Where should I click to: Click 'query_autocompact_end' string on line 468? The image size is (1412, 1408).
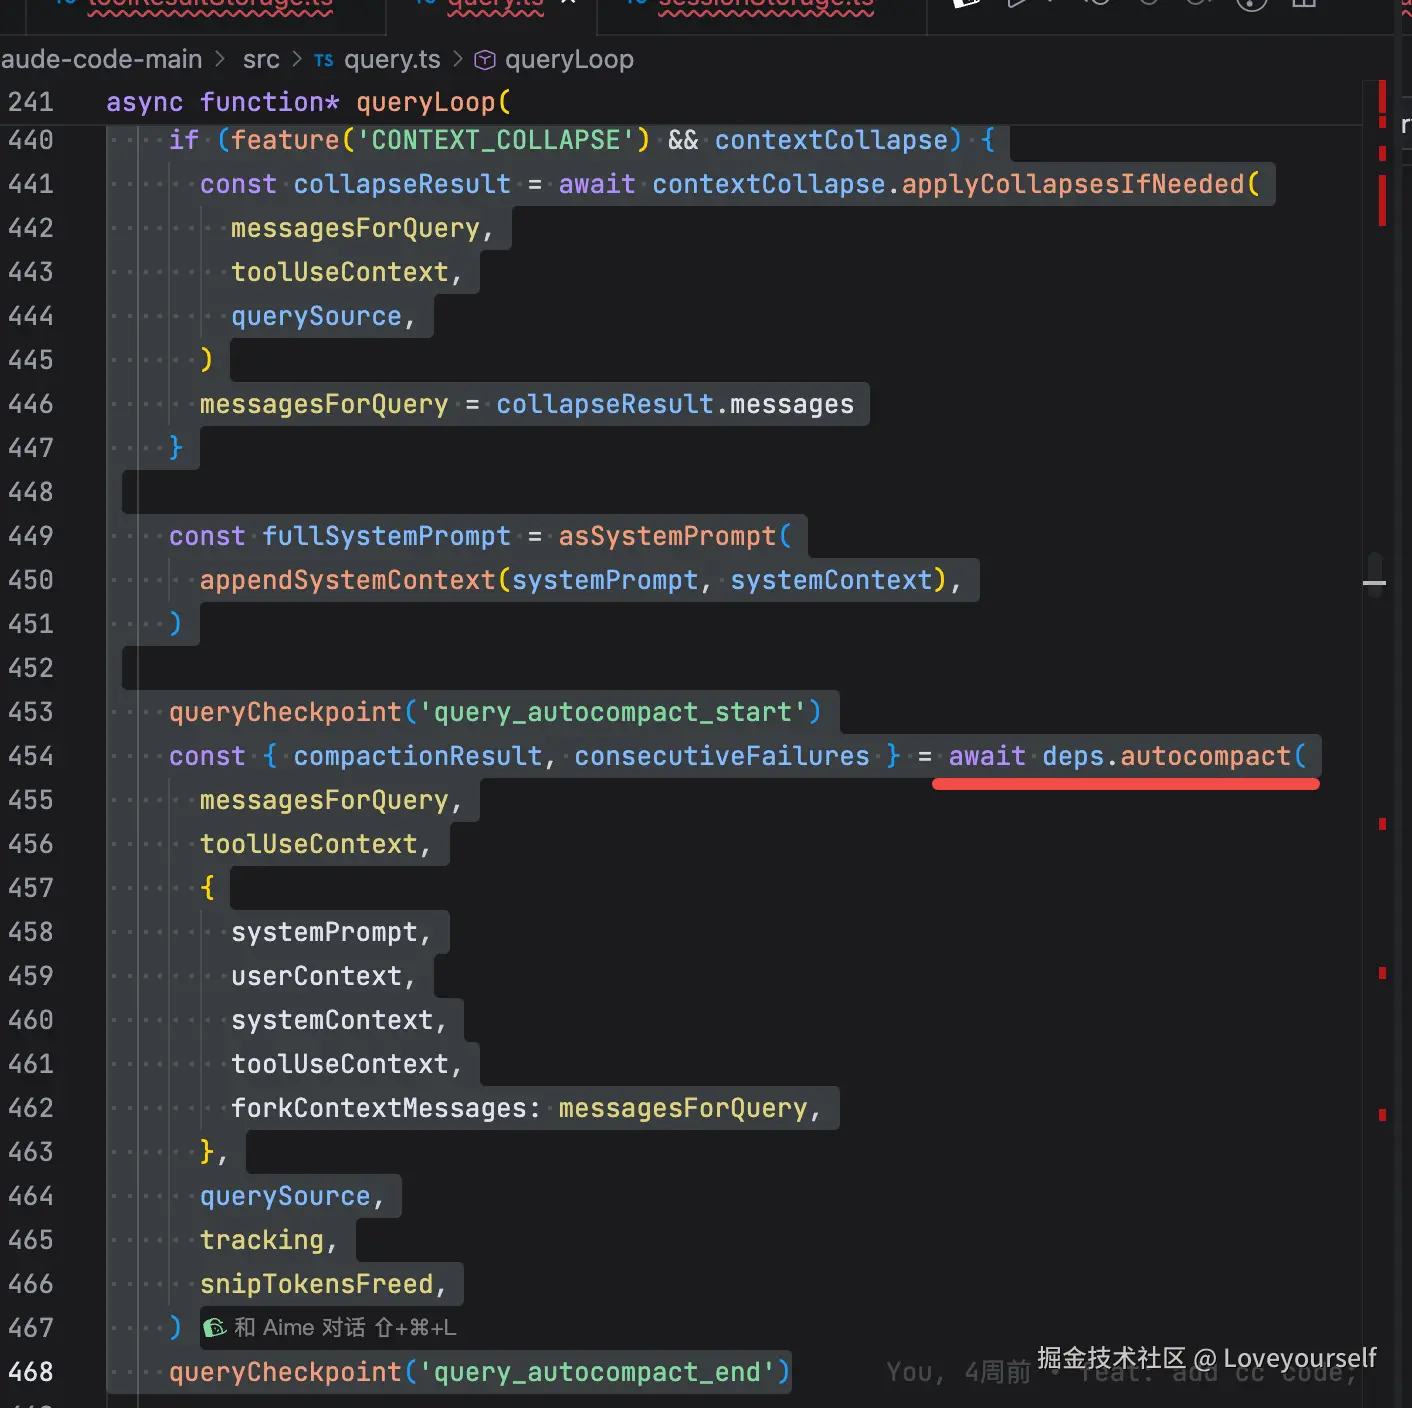click(x=597, y=1372)
